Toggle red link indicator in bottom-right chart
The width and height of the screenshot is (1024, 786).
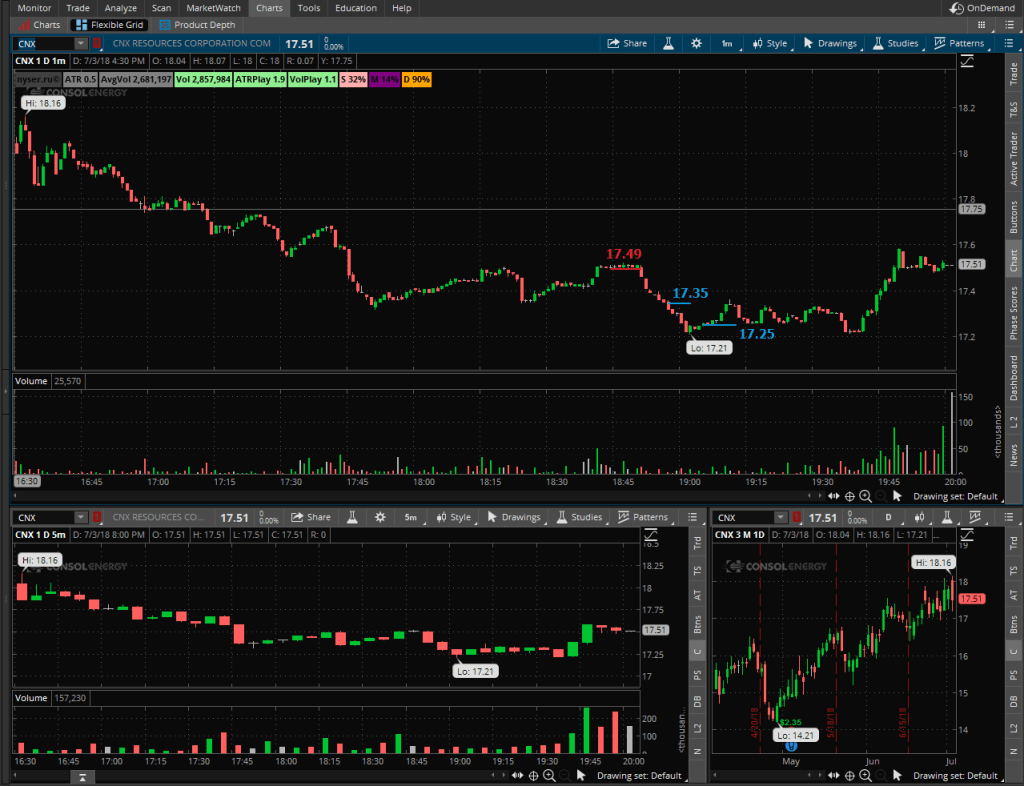797,518
